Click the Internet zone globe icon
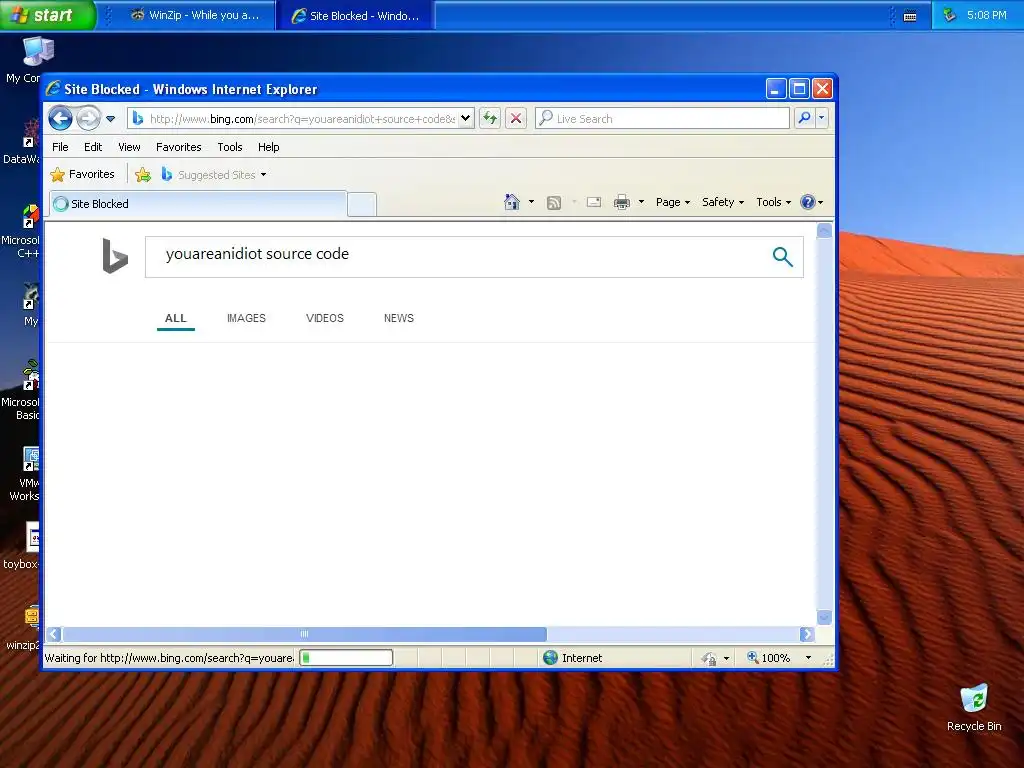The height and width of the screenshot is (768, 1024). 551,658
